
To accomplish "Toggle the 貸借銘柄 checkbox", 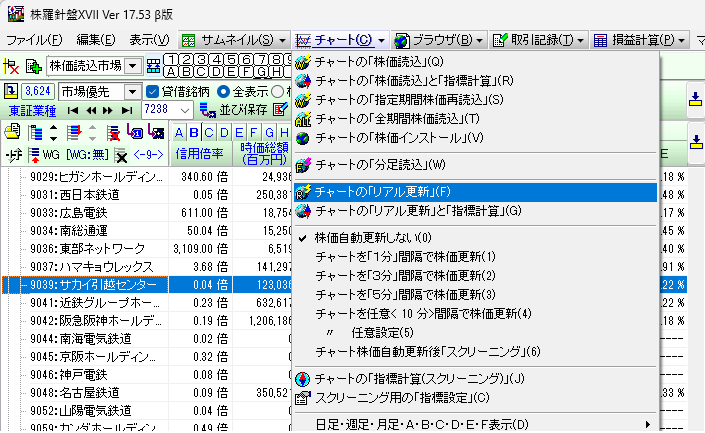I will click(x=153, y=91).
